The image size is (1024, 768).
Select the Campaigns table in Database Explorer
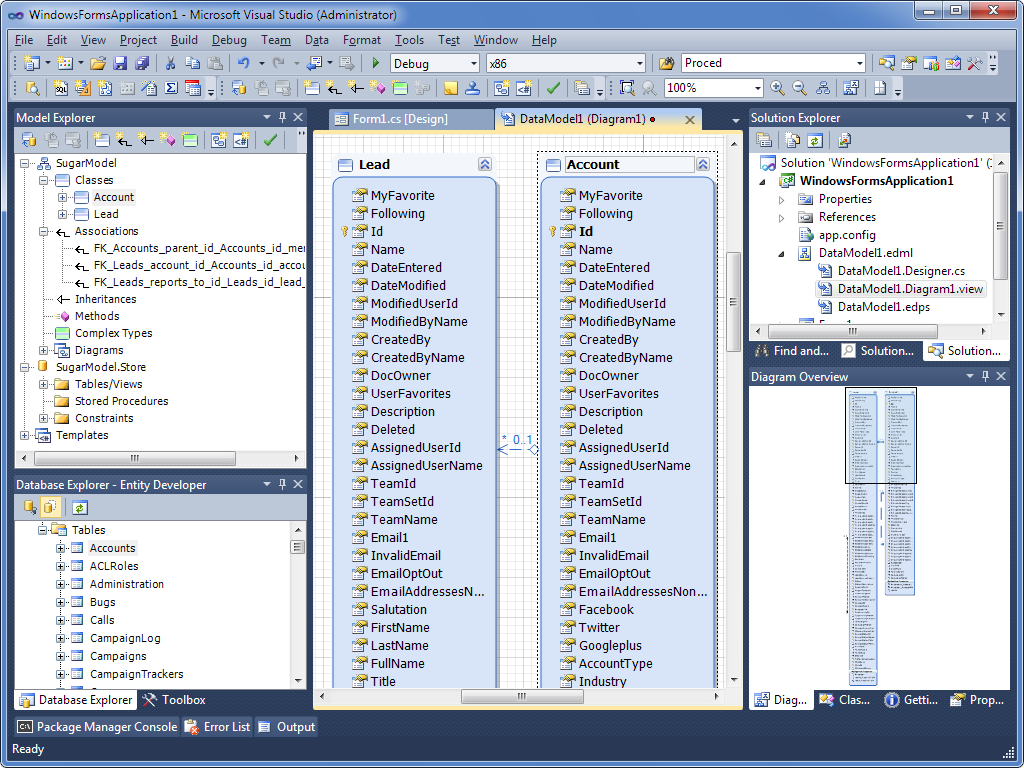pyautogui.click(x=118, y=656)
